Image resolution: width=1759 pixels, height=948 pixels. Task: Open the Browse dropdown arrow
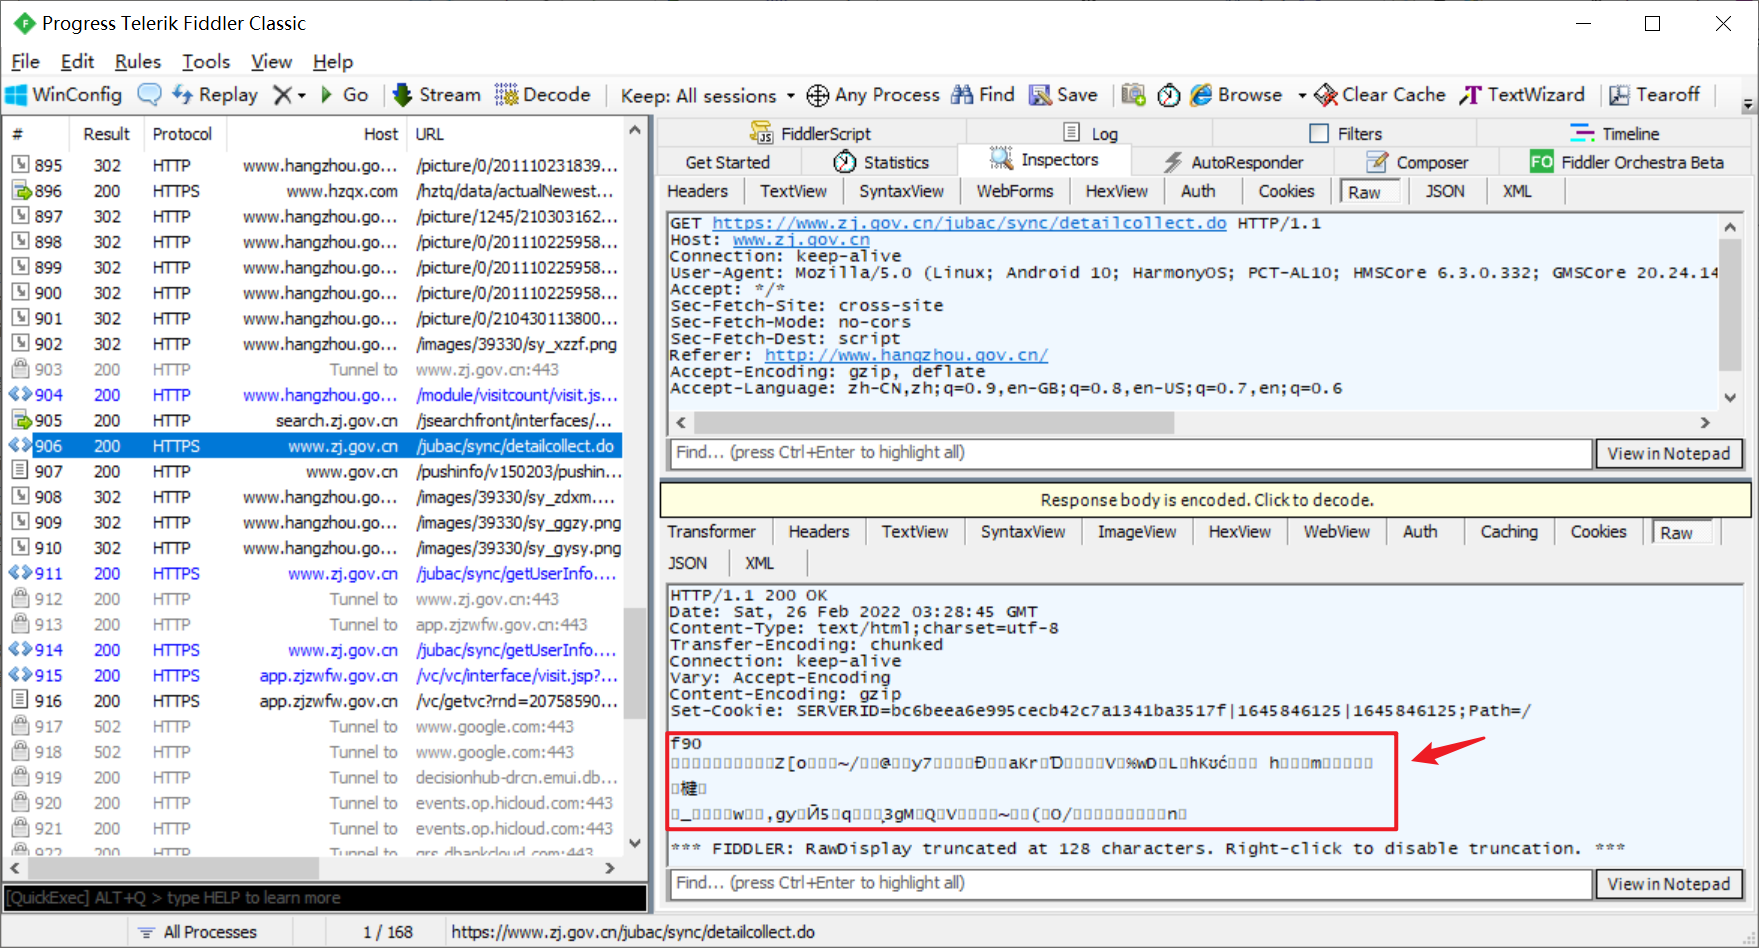(x=1301, y=96)
